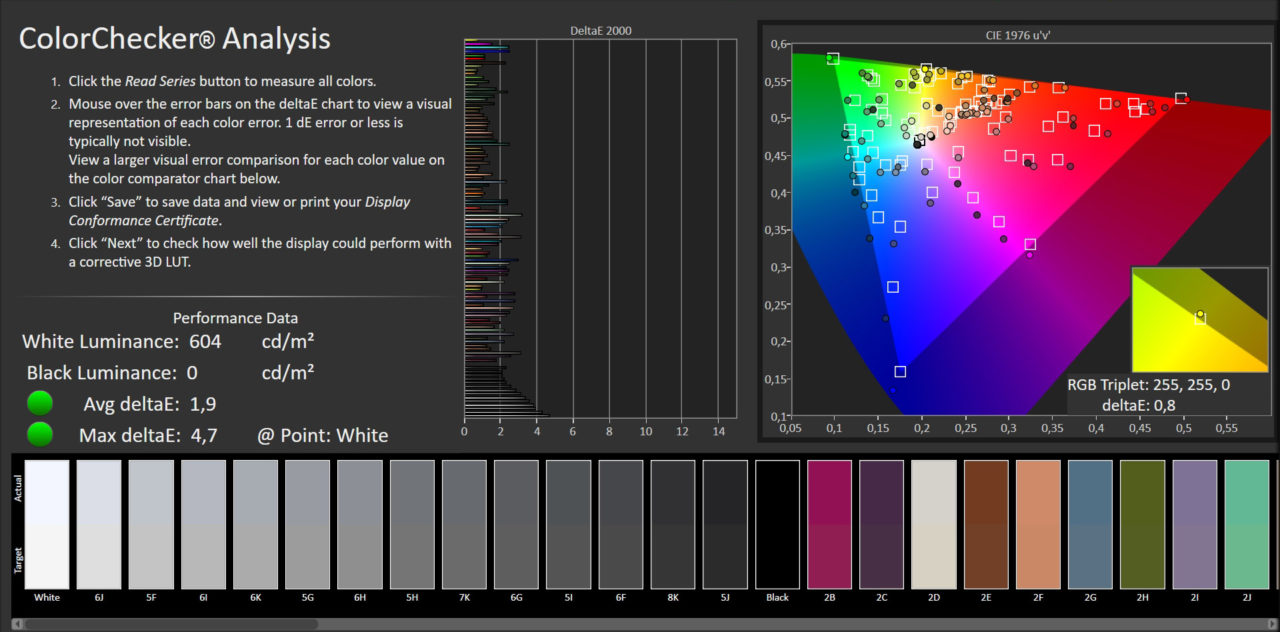Select the 2G steel blue swatch
Image resolution: width=1280 pixels, height=632 pixels.
point(1089,524)
